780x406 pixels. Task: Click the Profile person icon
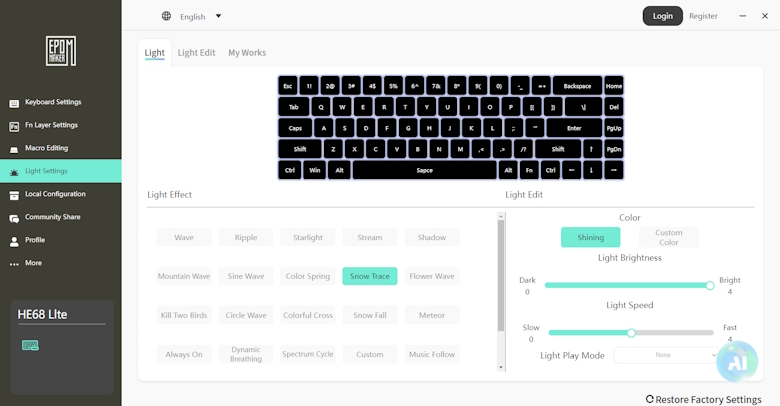coord(14,241)
